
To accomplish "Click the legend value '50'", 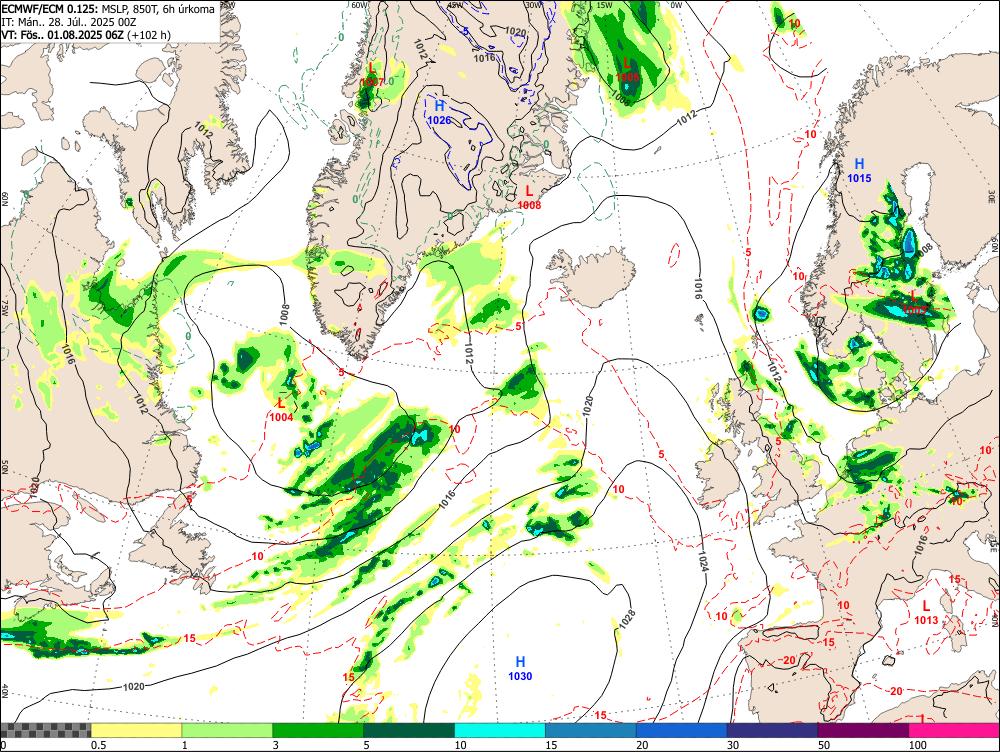I will tap(824, 745).
